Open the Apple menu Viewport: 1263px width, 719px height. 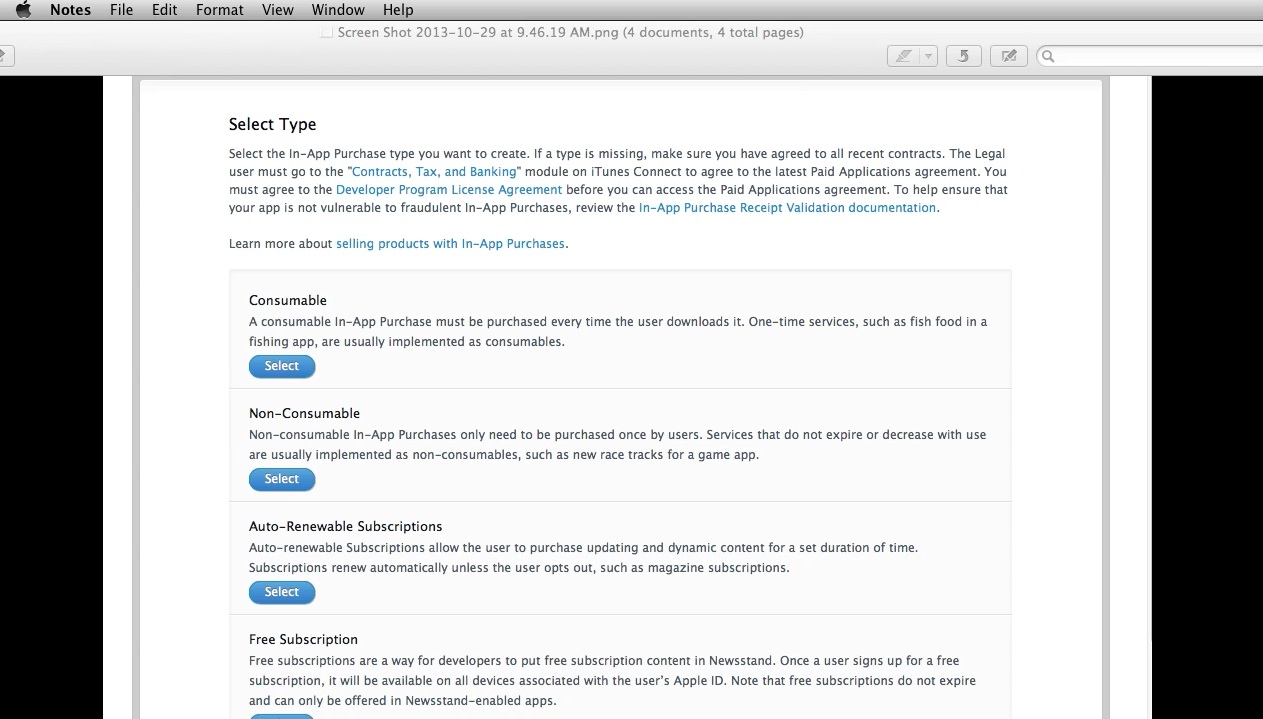click(x=23, y=10)
